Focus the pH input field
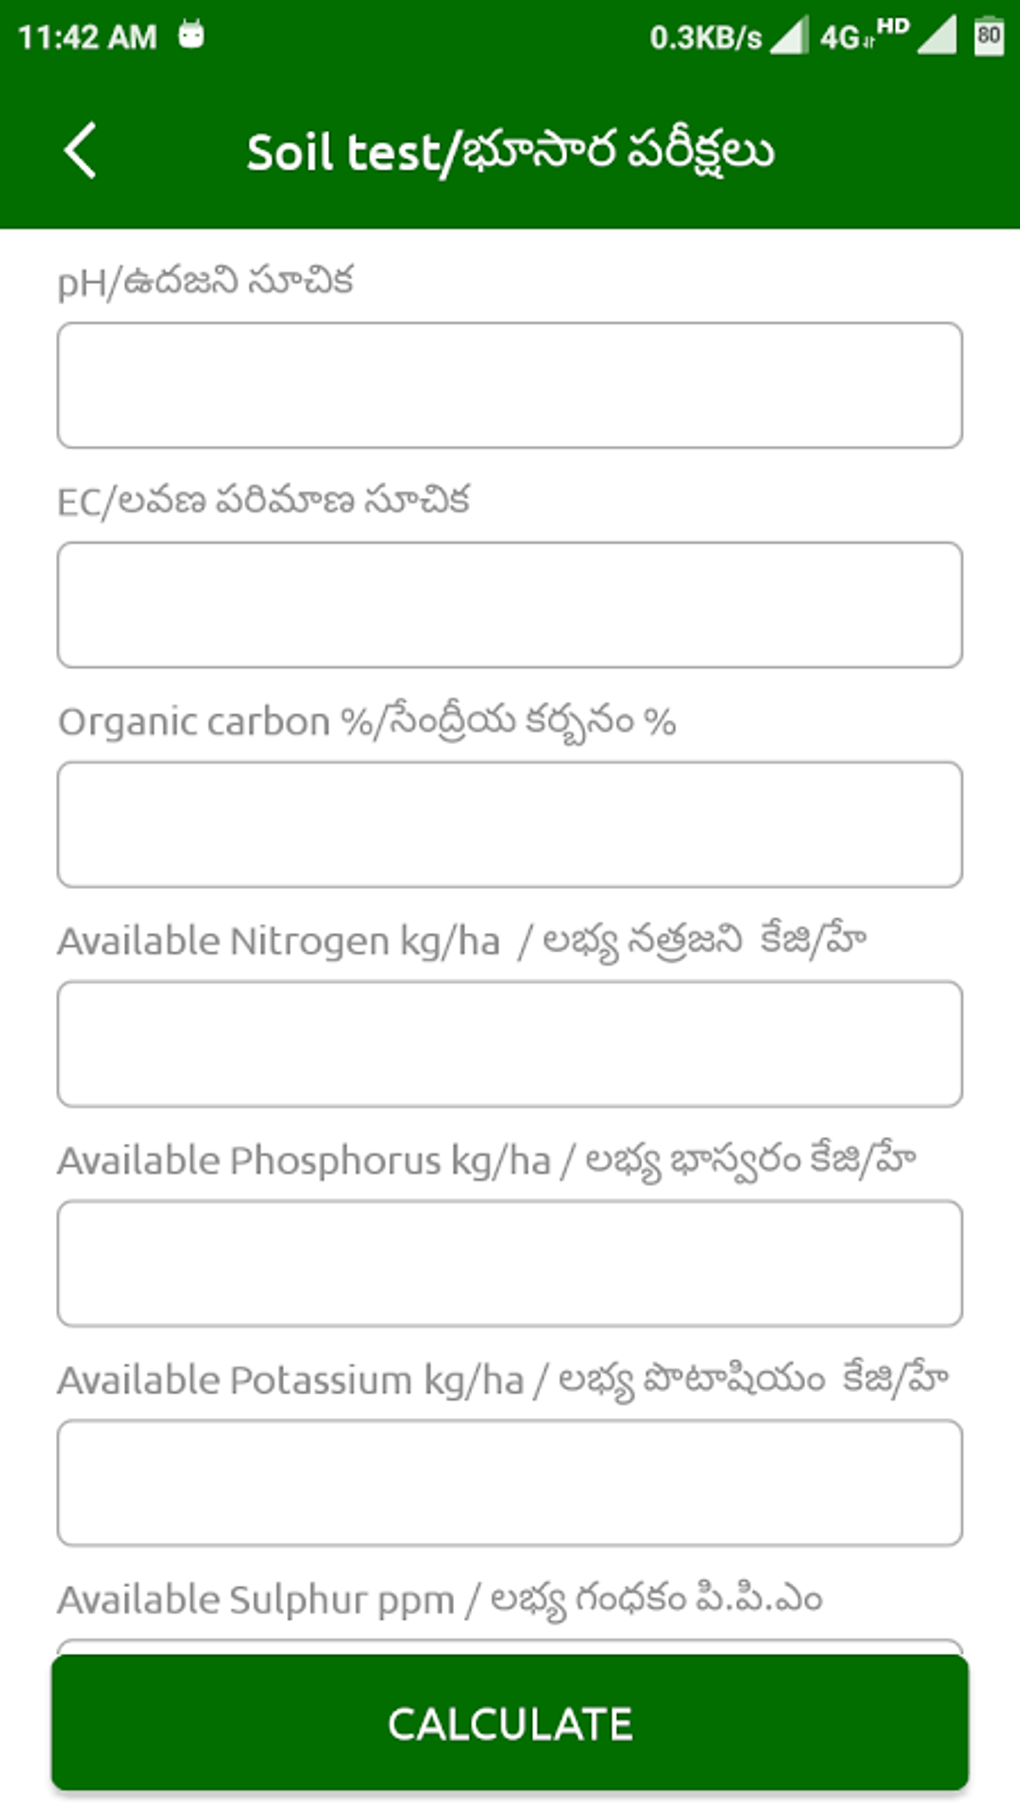The image size is (1020, 1813). pos(510,385)
